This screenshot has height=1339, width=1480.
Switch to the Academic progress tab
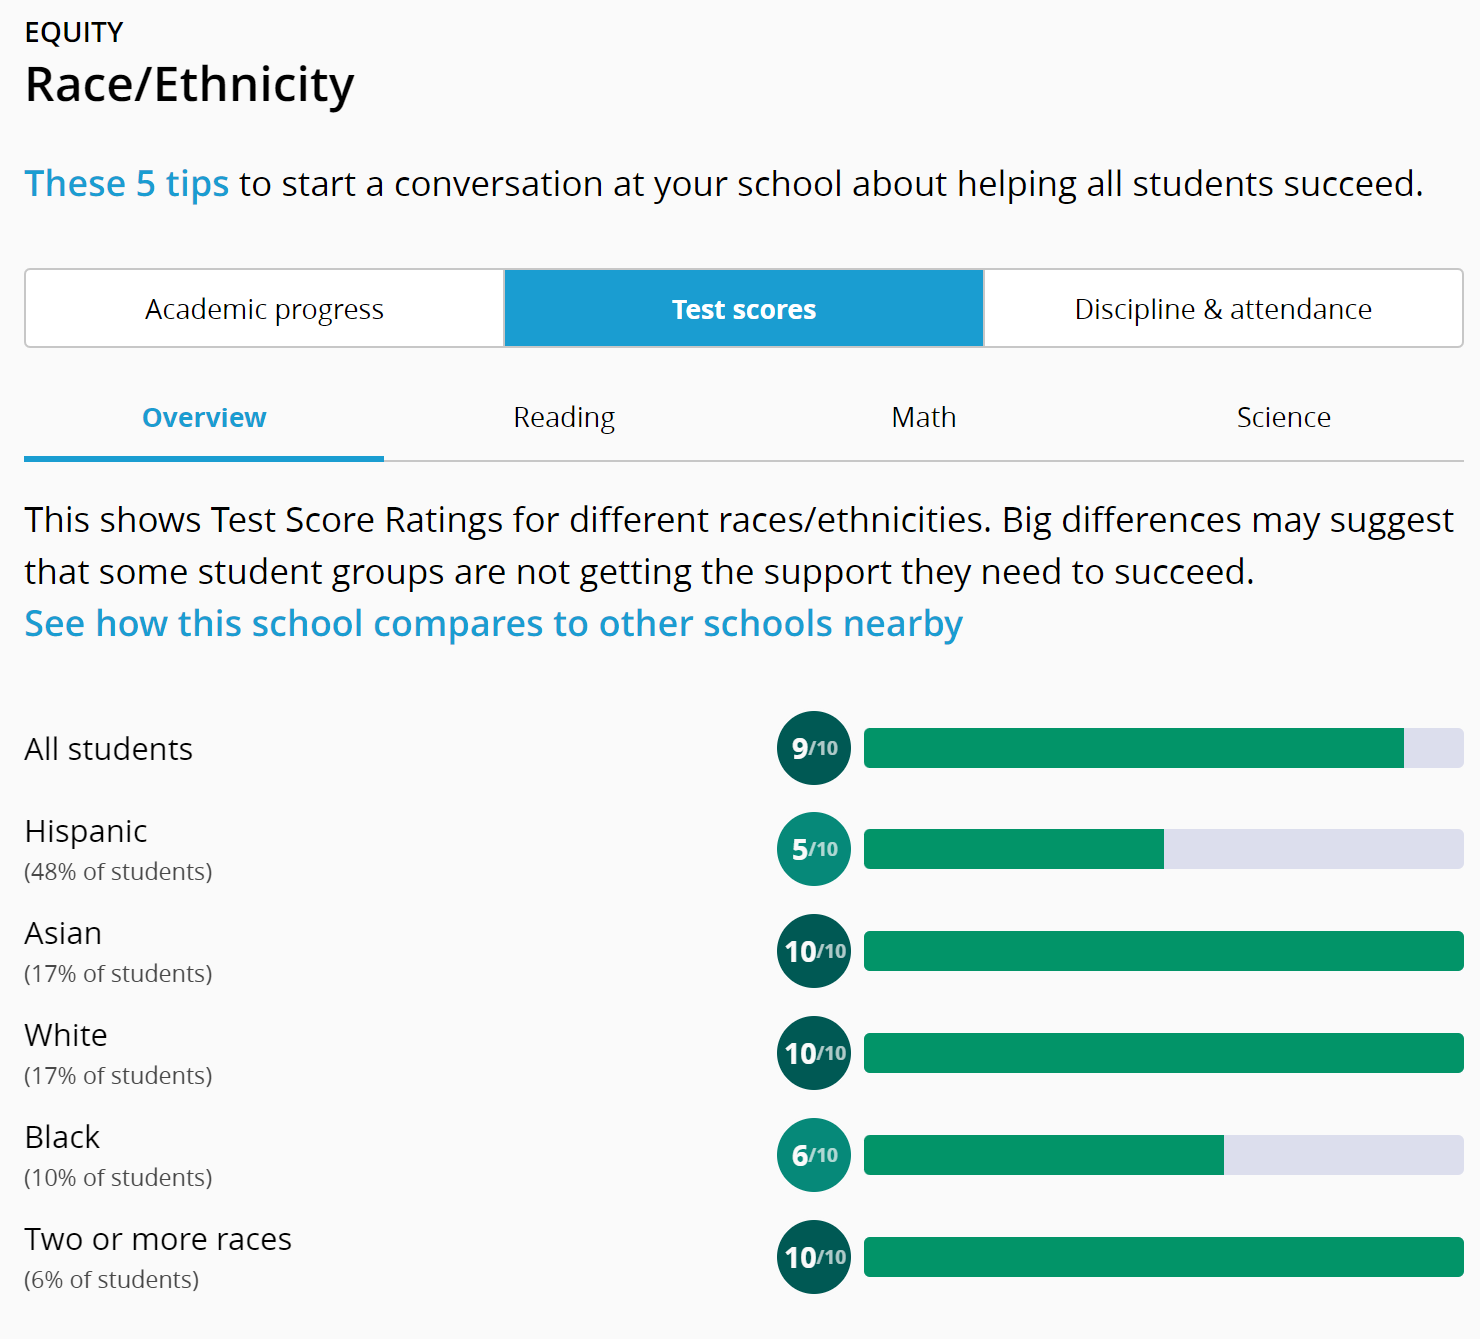pos(264,309)
